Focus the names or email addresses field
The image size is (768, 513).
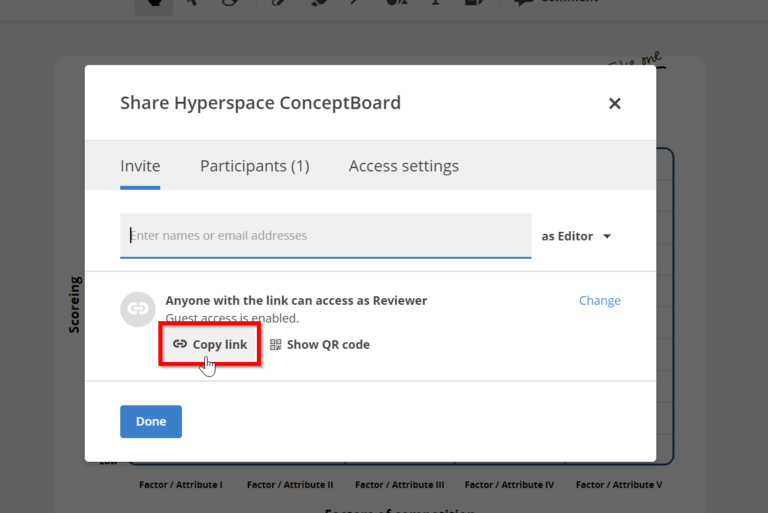[x=325, y=236]
